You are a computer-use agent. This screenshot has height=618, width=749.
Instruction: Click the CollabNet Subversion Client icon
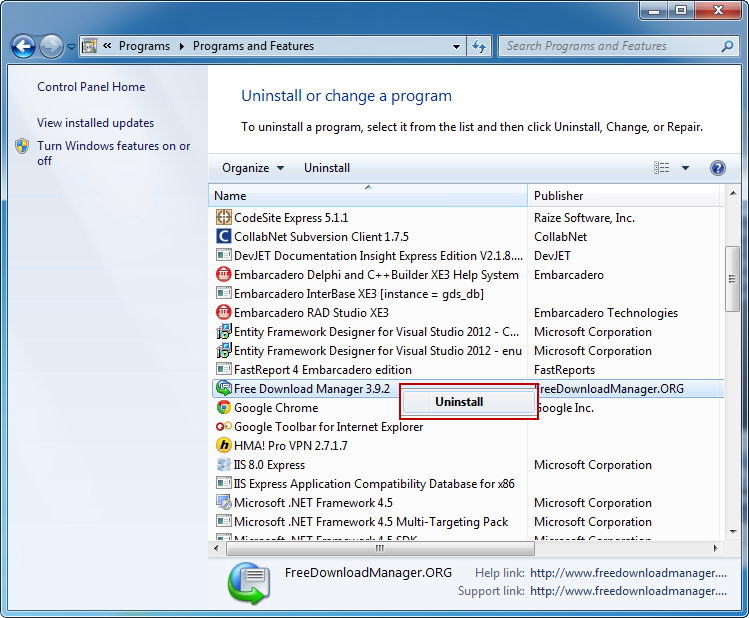(223, 236)
